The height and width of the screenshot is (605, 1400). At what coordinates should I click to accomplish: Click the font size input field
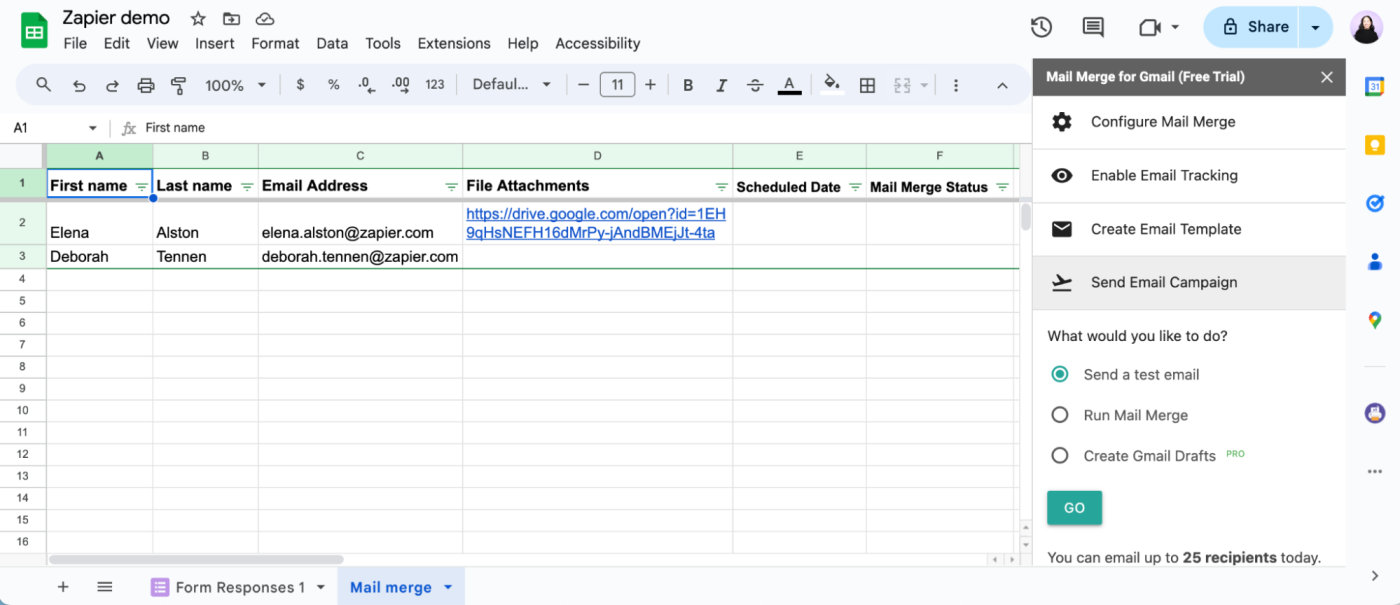click(x=617, y=85)
